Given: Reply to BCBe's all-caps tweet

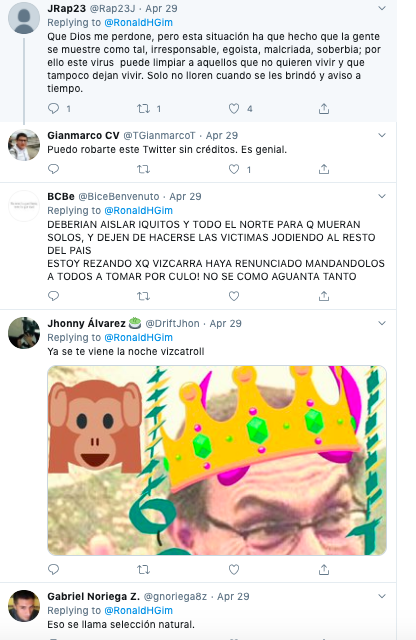Looking at the screenshot, I should [x=53, y=296].
